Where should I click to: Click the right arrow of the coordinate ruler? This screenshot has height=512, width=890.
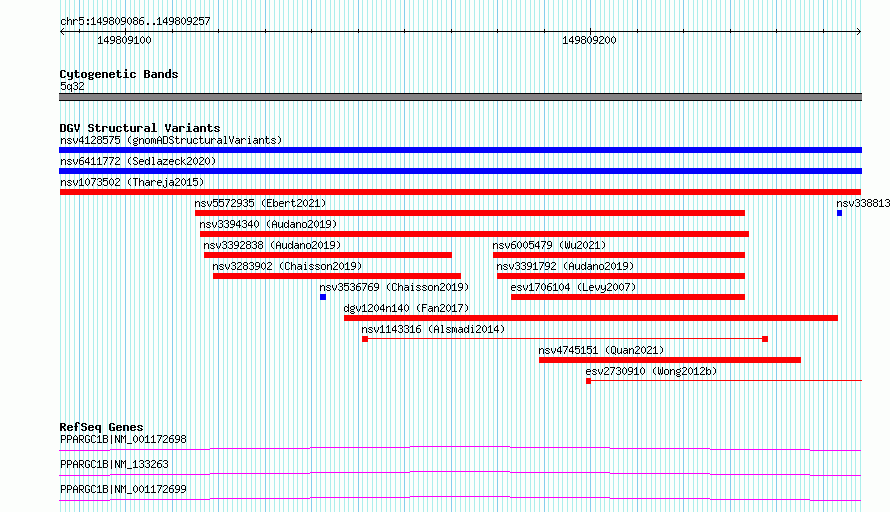859,31
